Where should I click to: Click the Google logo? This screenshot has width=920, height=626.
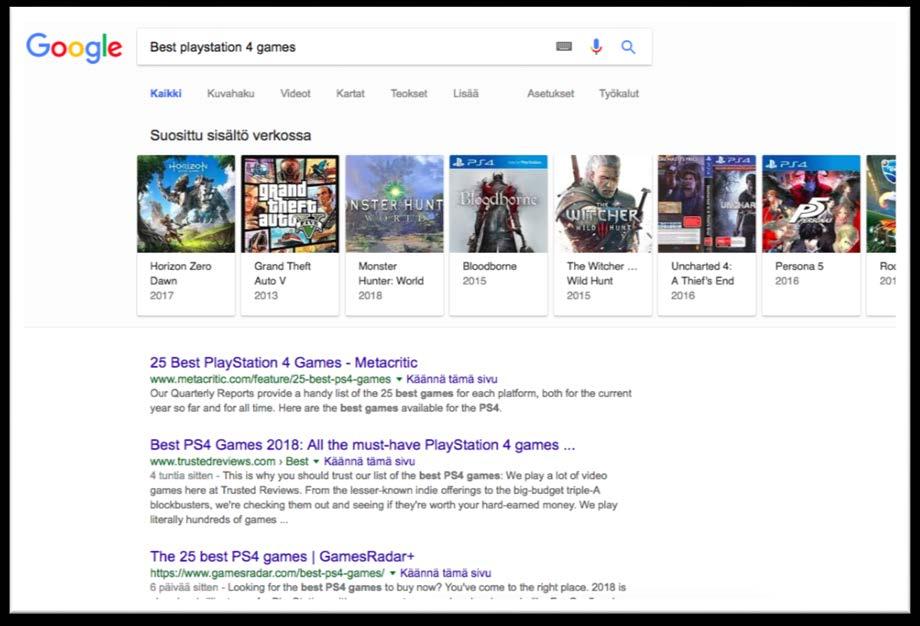74,47
